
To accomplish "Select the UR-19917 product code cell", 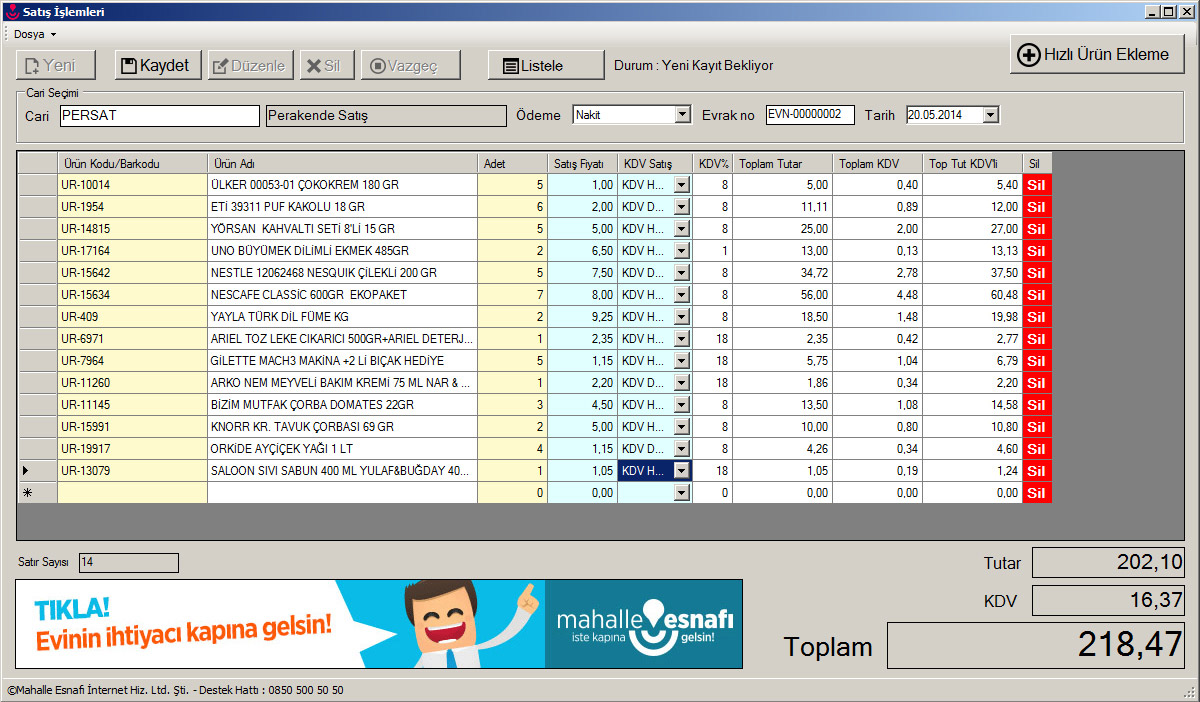I will tap(132, 449).
